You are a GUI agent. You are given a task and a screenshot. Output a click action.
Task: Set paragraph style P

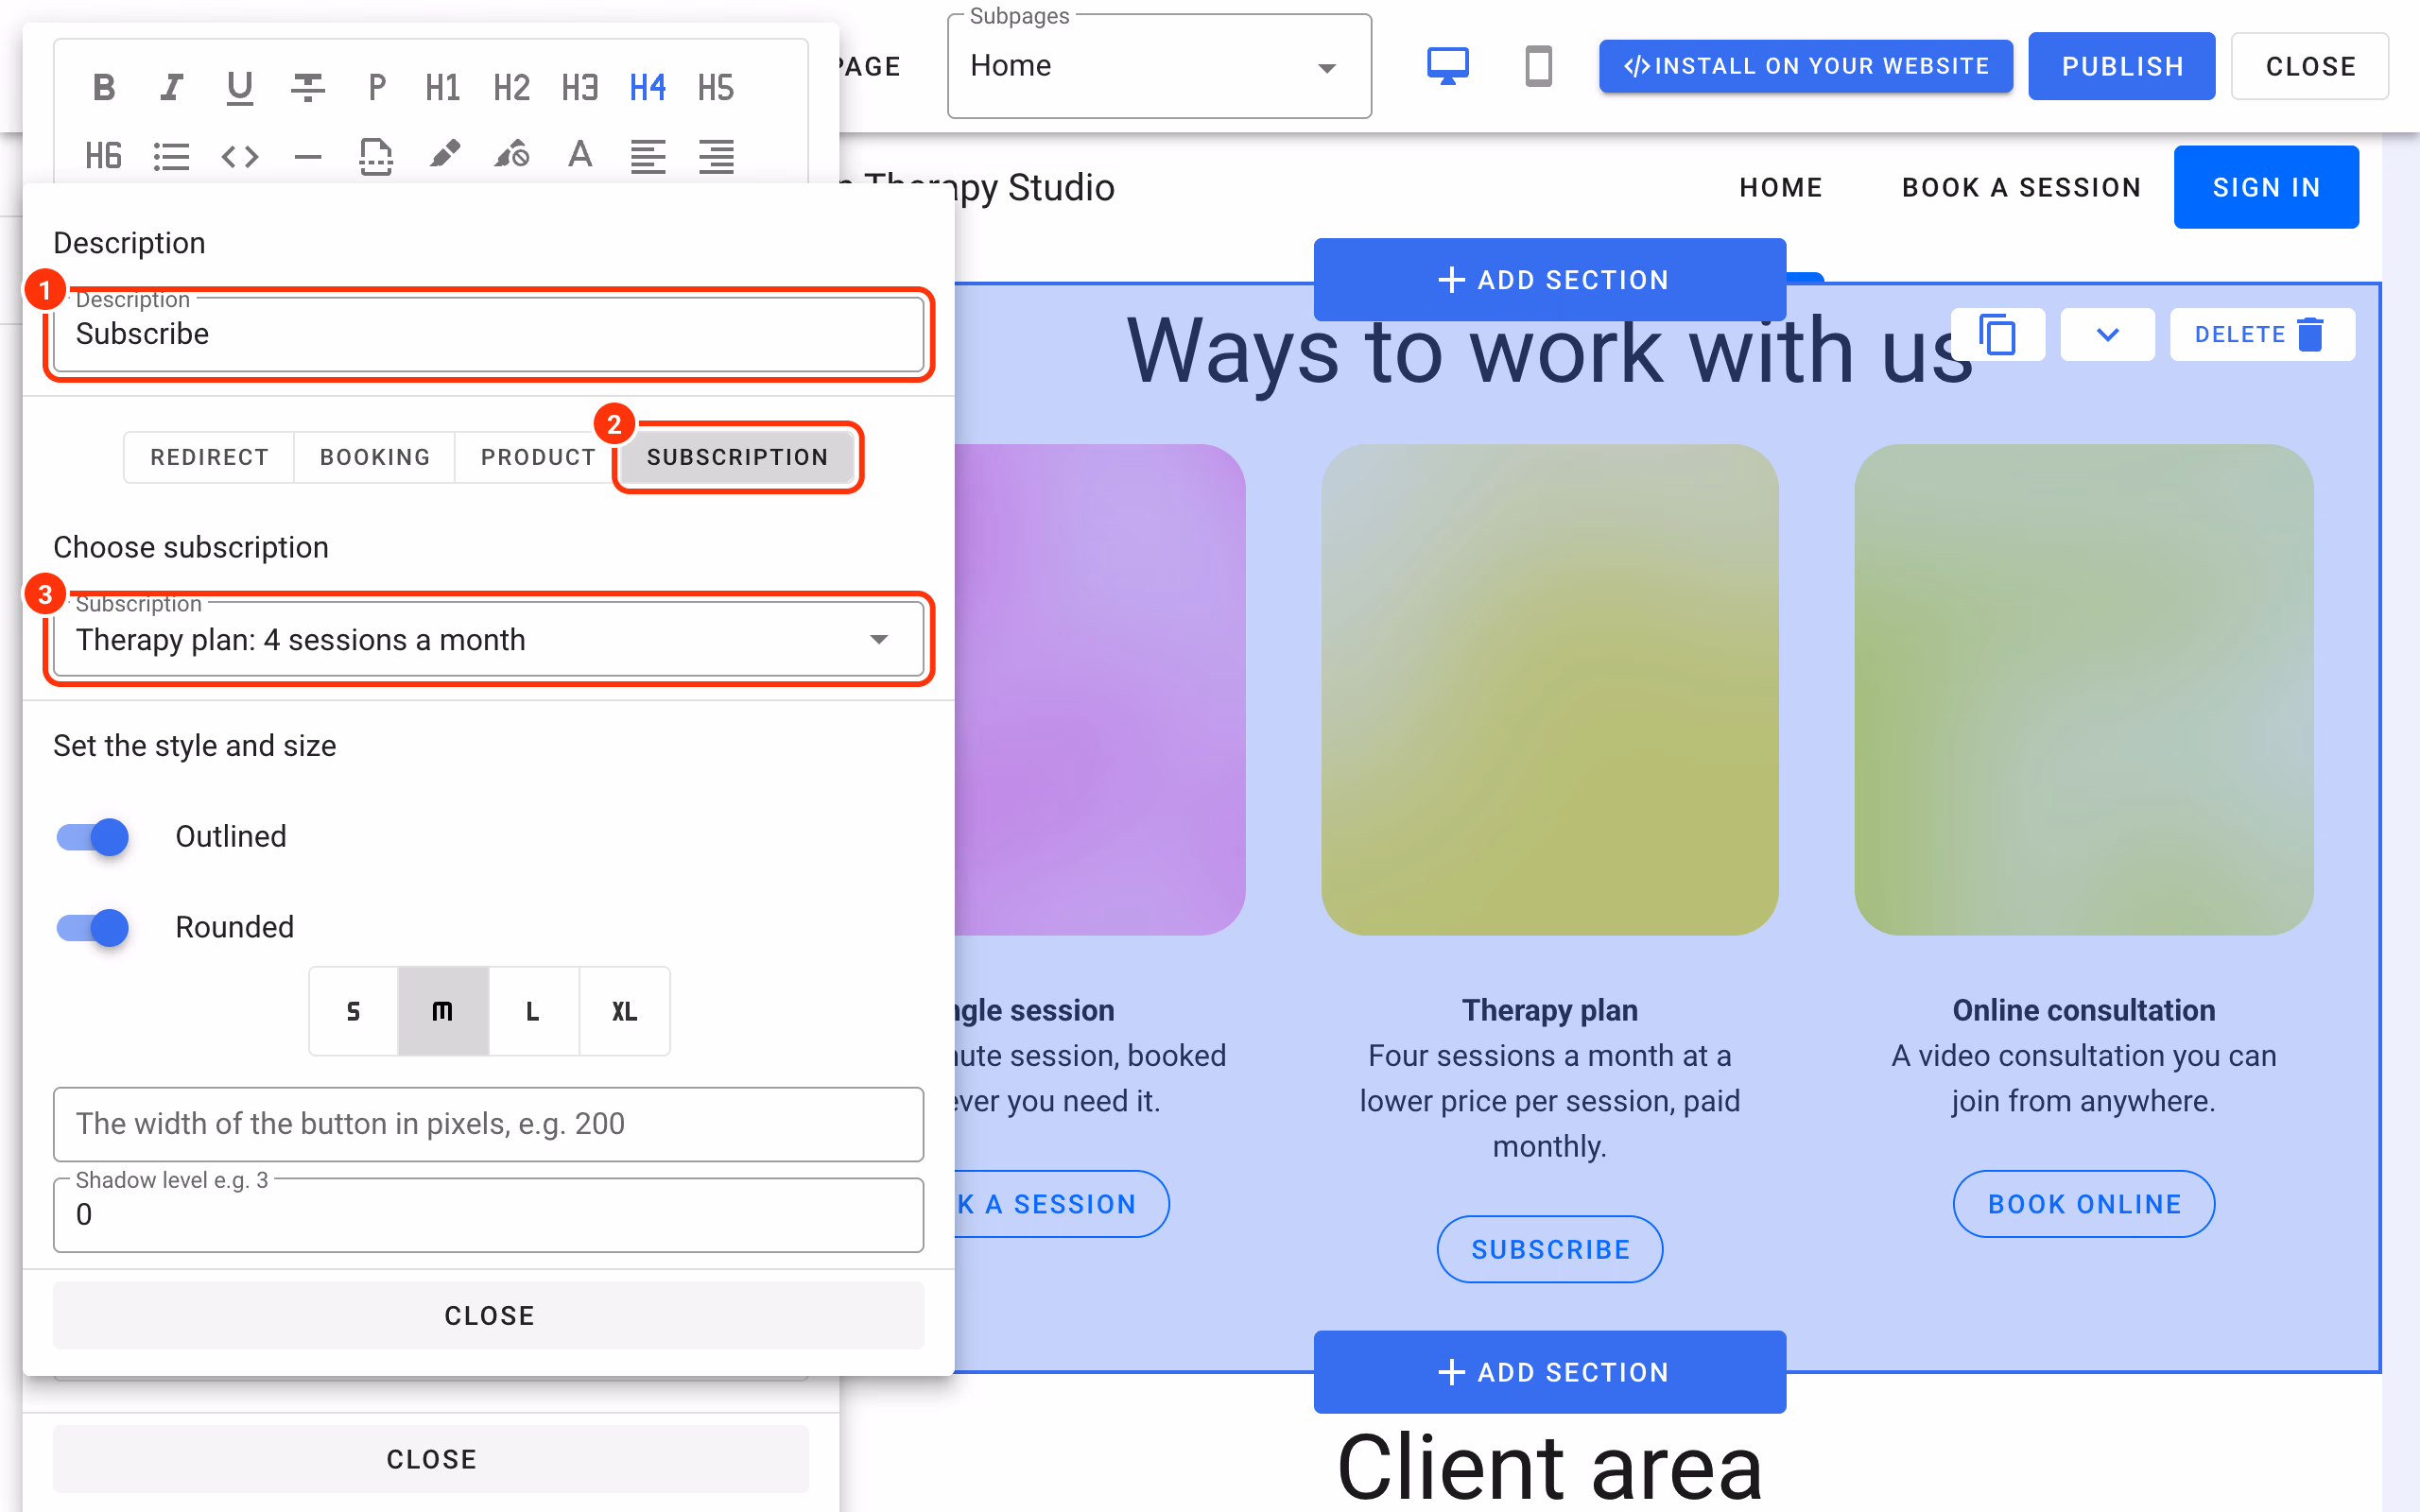click(376, 88)
